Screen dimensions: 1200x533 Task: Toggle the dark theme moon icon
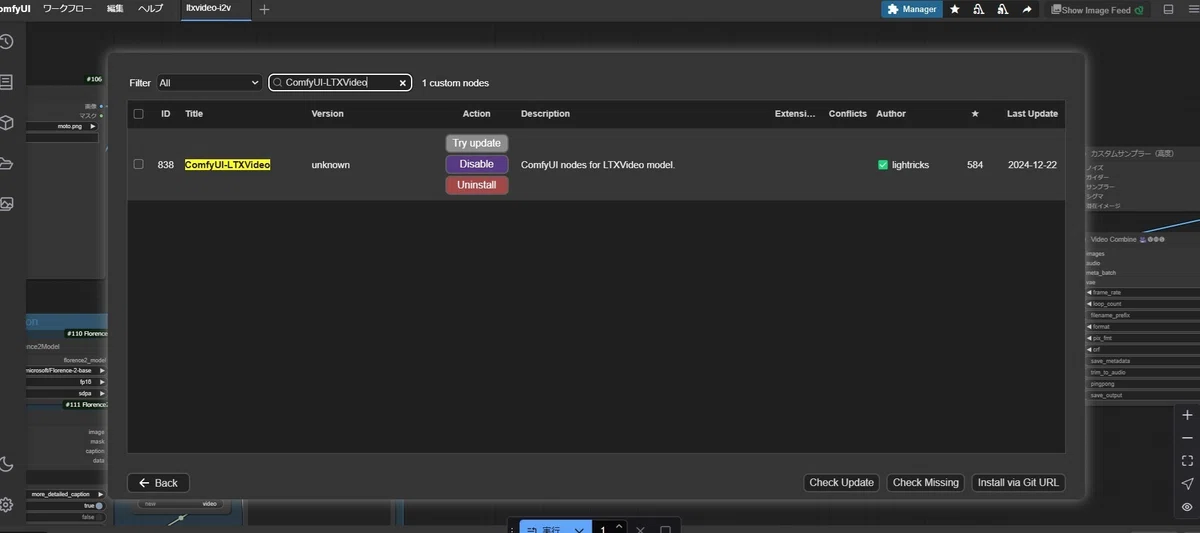tap(7, 463)
